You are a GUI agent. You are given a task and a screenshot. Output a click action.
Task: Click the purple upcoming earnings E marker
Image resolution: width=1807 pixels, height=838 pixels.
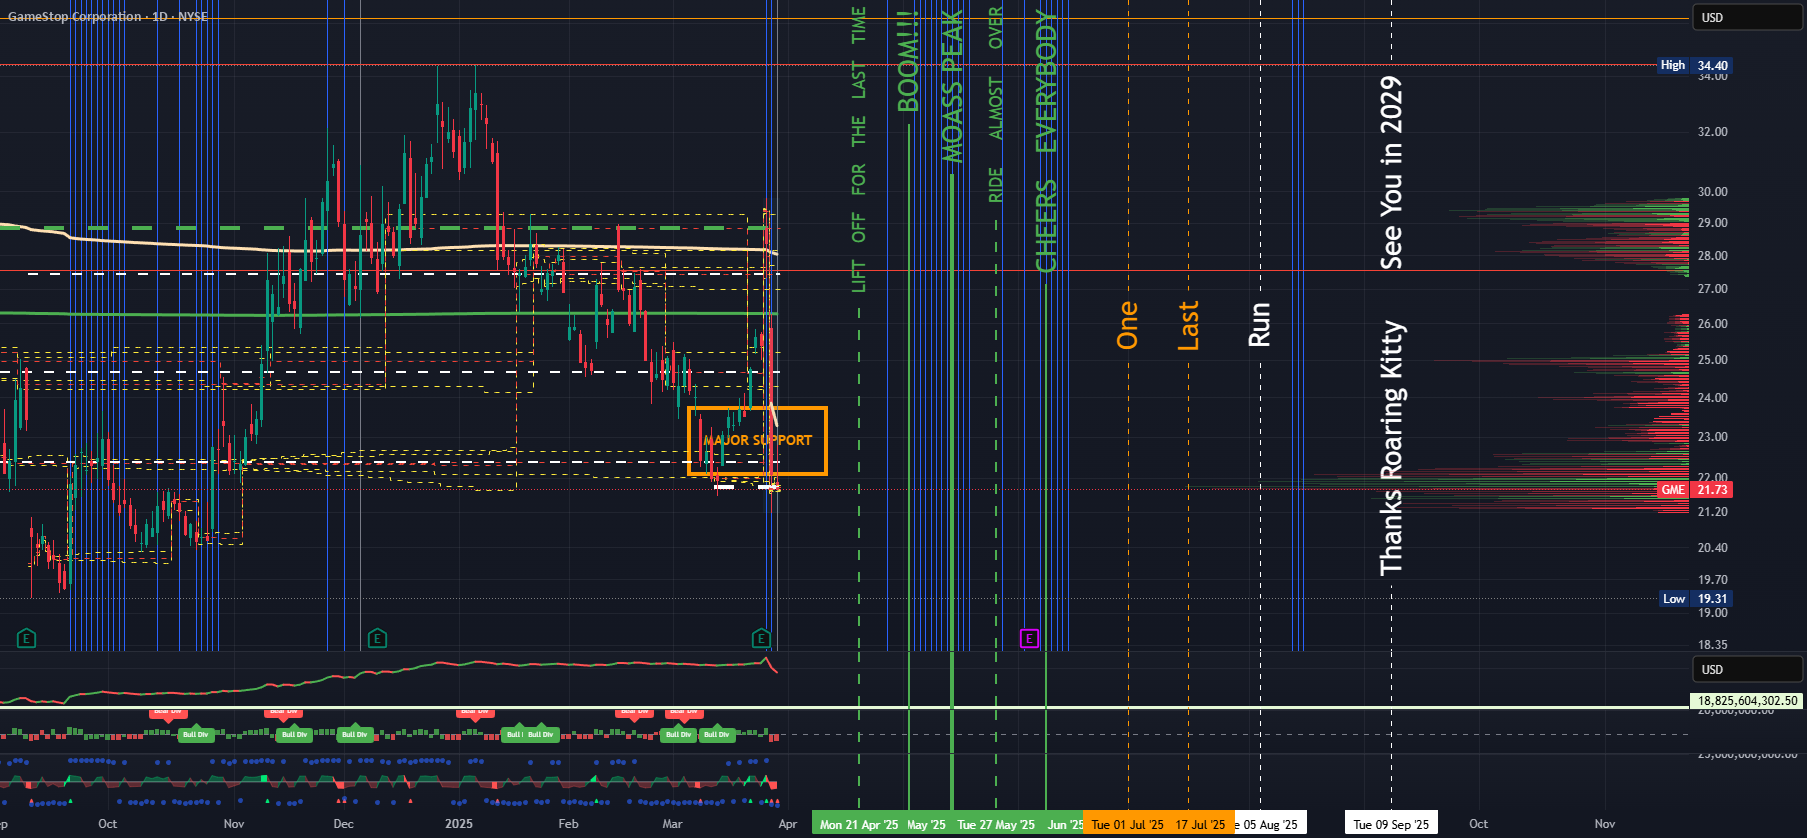click(x=1029, y=638)
